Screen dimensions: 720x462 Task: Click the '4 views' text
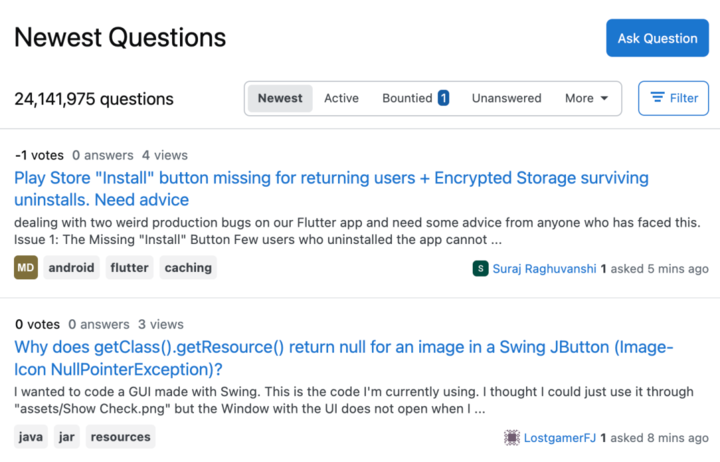(x=165, y=155)
